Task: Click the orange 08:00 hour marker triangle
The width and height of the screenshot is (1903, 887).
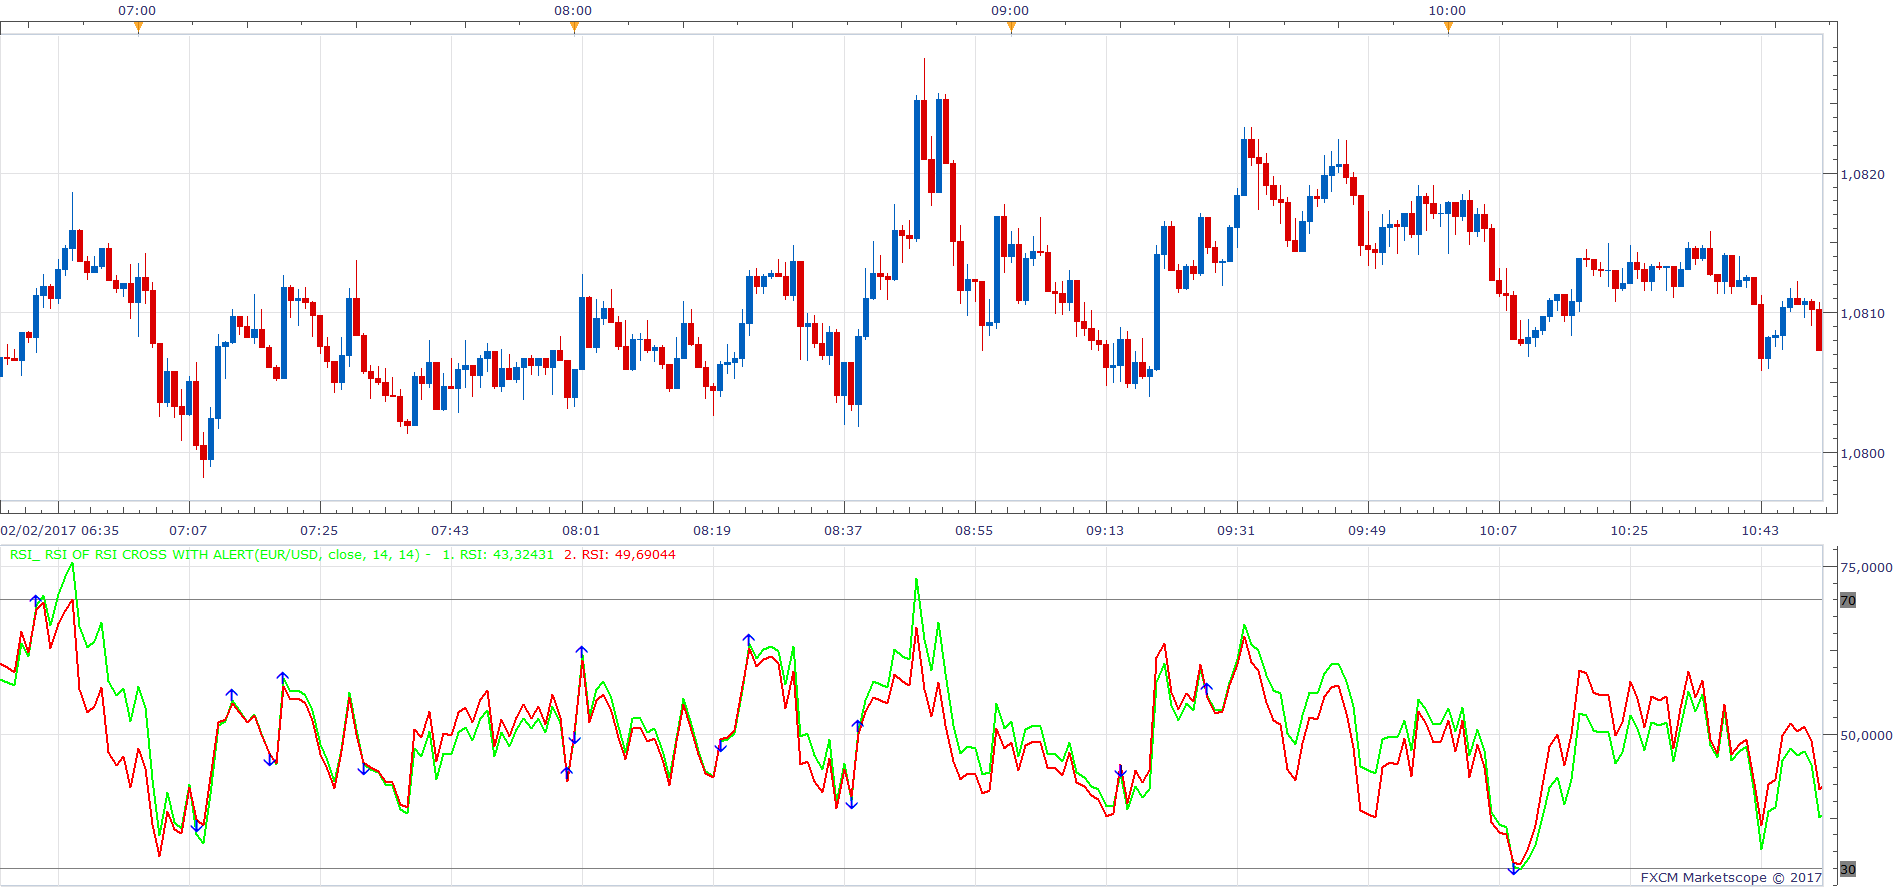Action: pyautogui.click(x=574, y=27)
